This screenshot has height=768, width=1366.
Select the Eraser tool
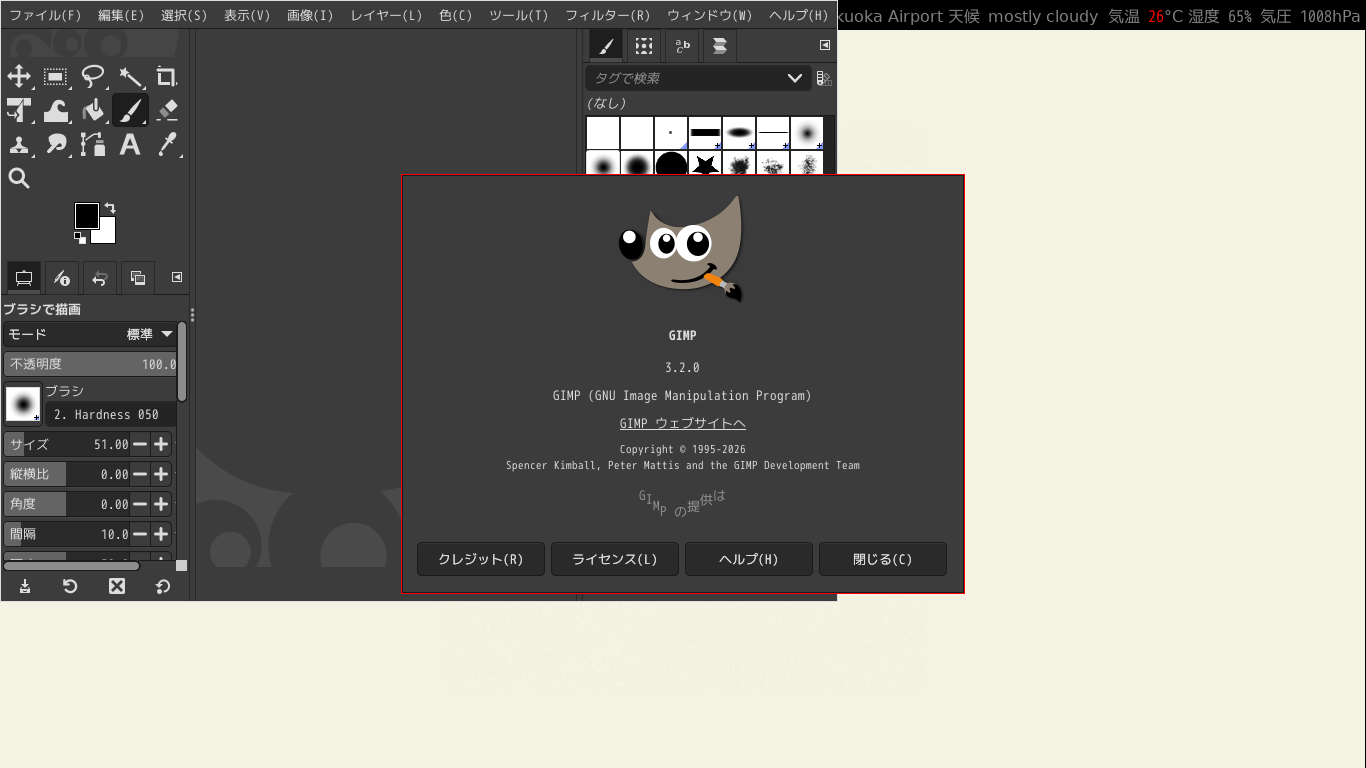click(x=167, y=110)
